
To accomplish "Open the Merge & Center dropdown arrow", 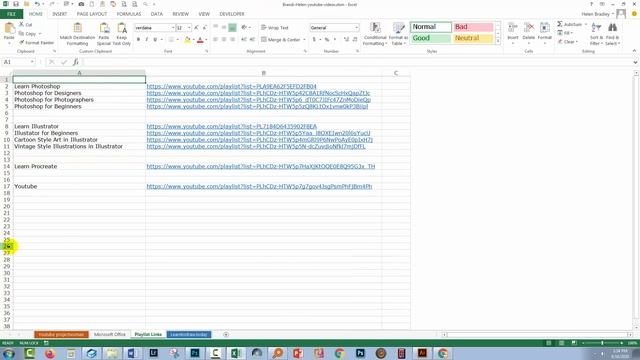I will [304, 40].
